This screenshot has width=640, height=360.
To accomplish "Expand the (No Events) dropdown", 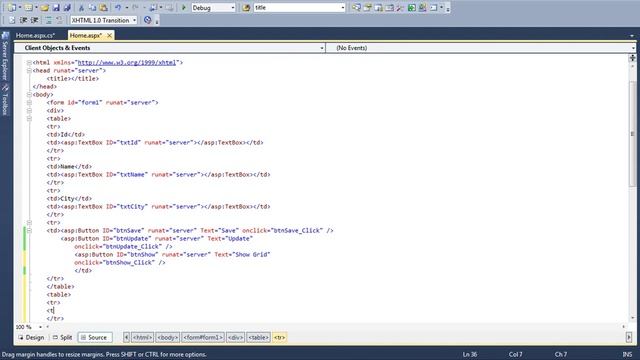I will 633,48.
